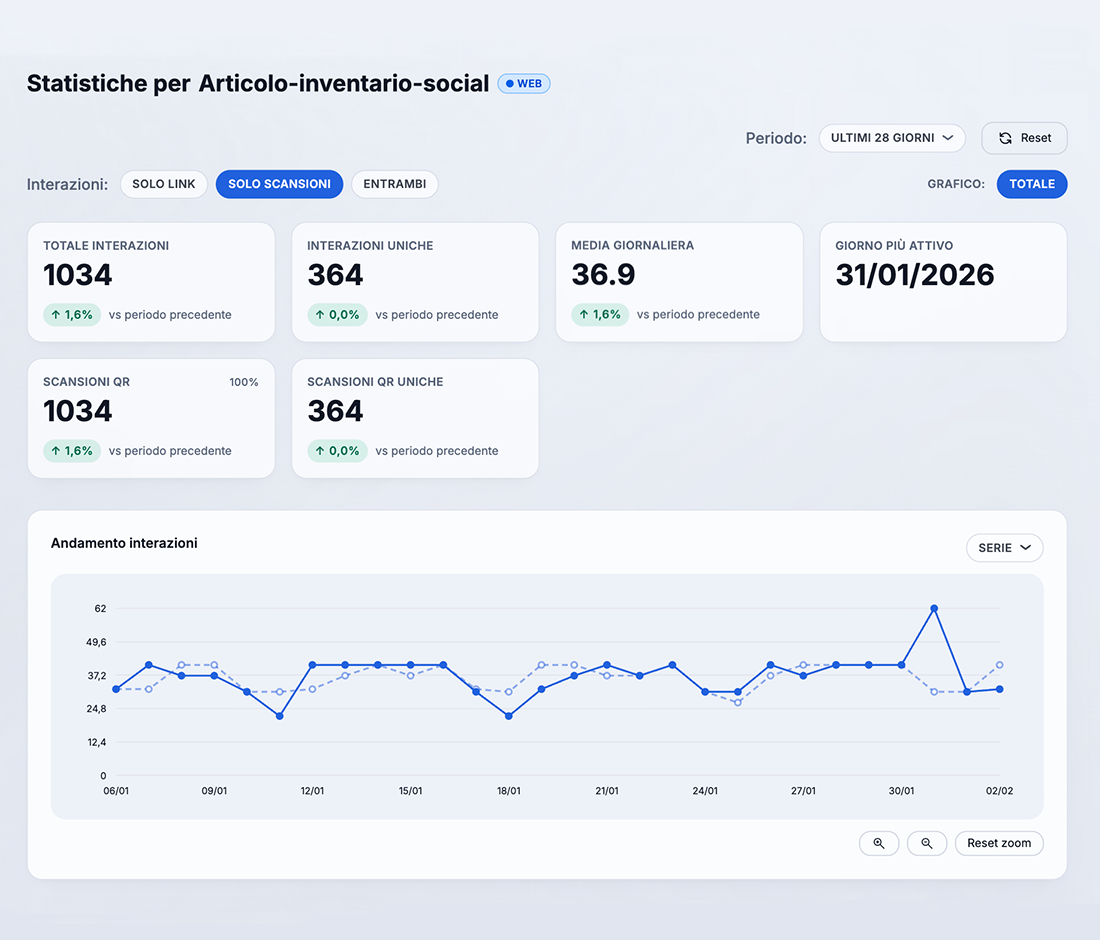
Task: Click the 1,6% badge under Media Giornaliera
Action: pyautogui.click(x=600, y=315)
